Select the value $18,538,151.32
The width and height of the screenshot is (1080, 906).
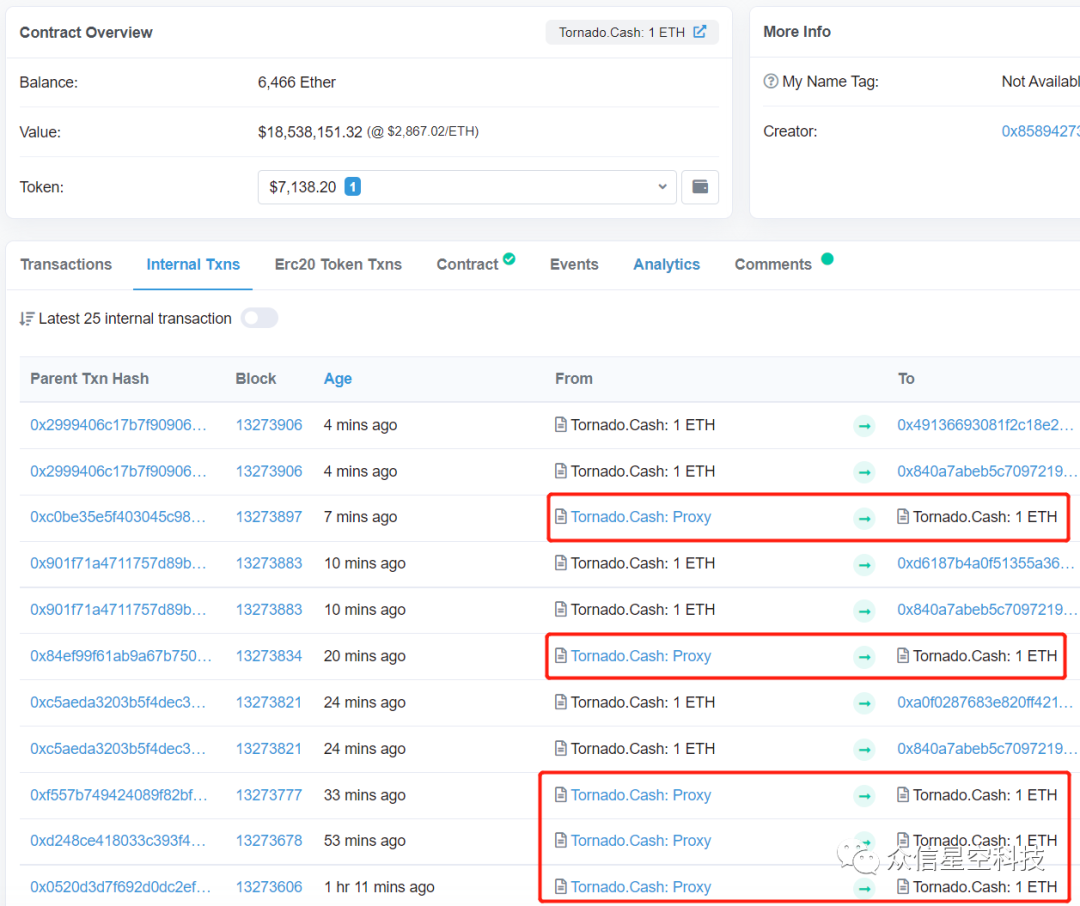(x=310, y=132)
